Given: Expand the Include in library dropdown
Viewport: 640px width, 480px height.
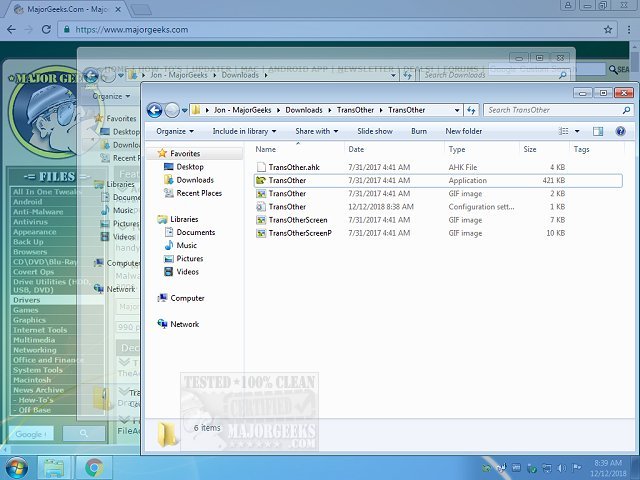Looking at the screenshot, I should coord(245,131).
